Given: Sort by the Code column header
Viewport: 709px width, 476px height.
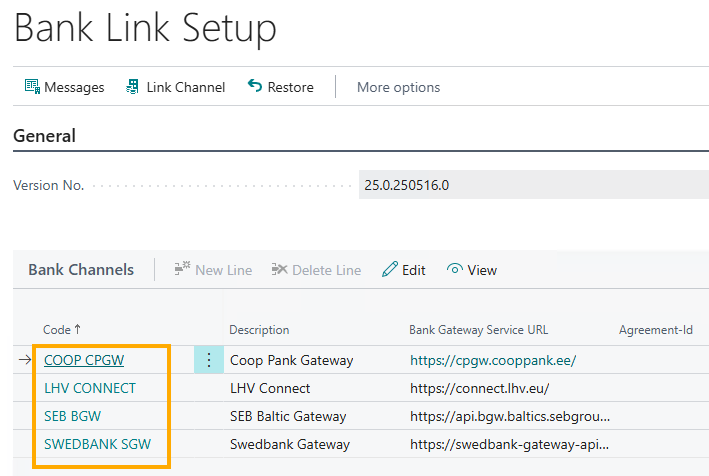Looking at the screenshot, I should tap(62, 330).
